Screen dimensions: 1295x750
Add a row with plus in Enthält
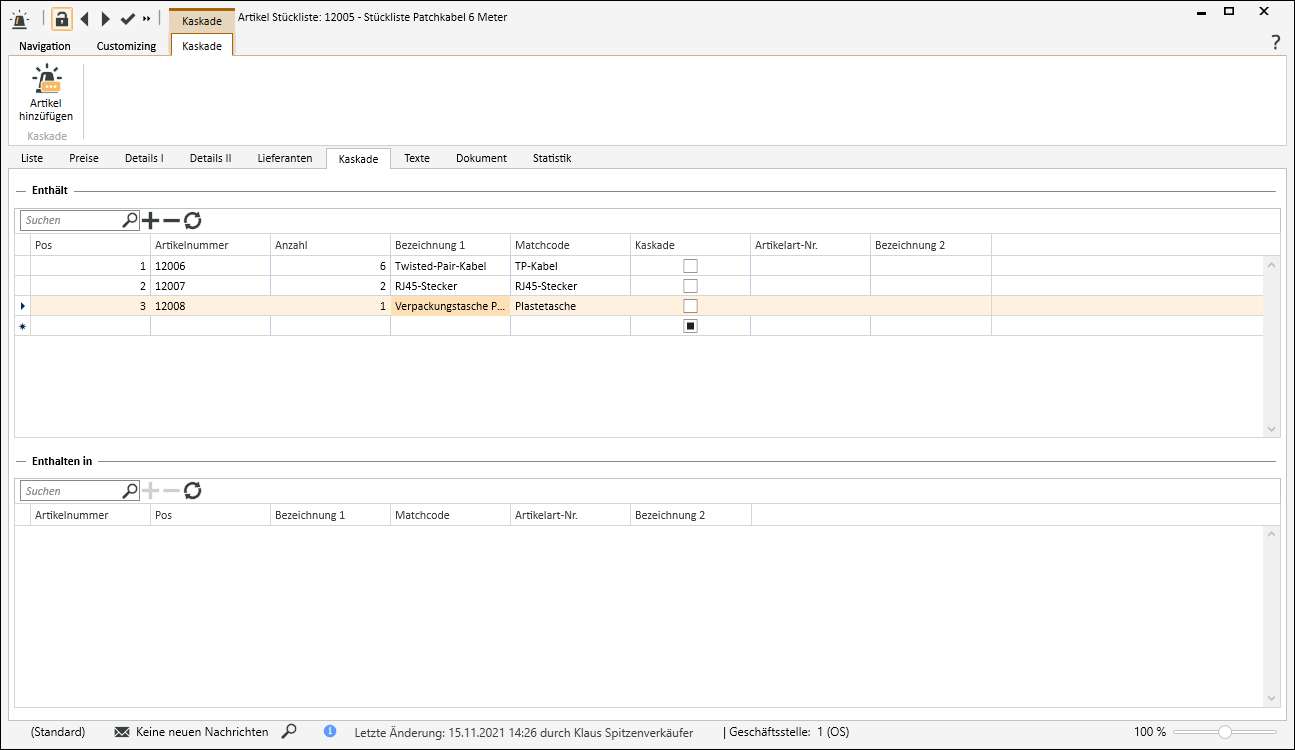pos(151,220)
